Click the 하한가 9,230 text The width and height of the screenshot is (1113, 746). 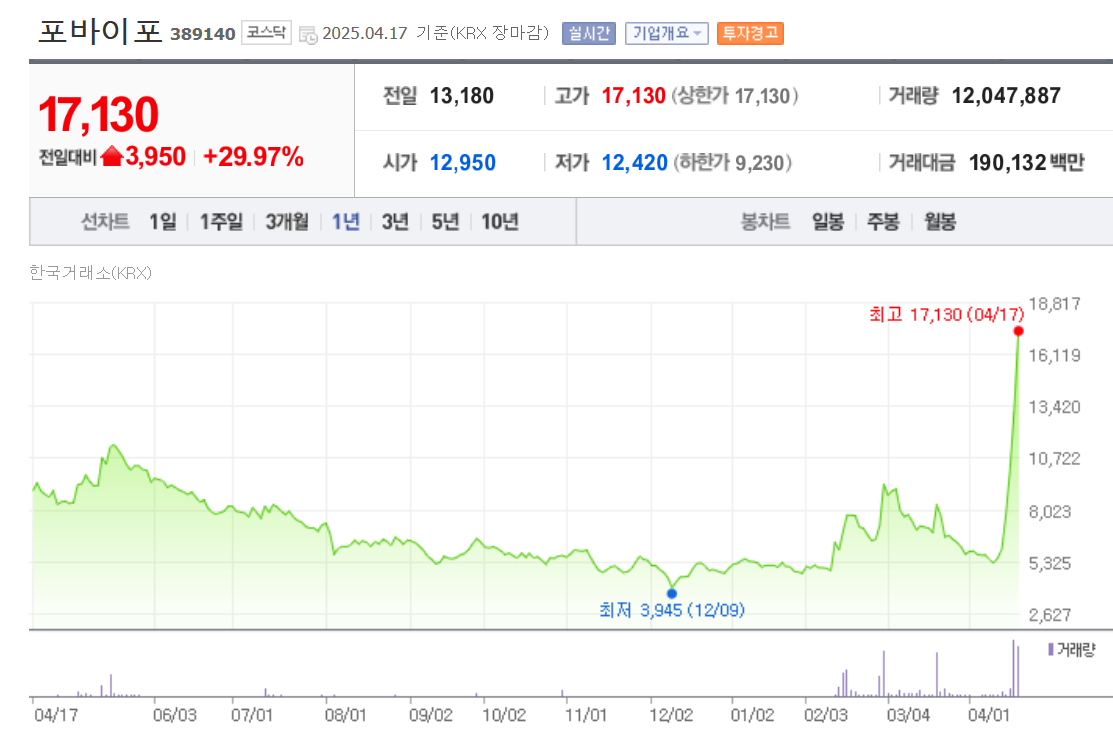tap(733, 163)
